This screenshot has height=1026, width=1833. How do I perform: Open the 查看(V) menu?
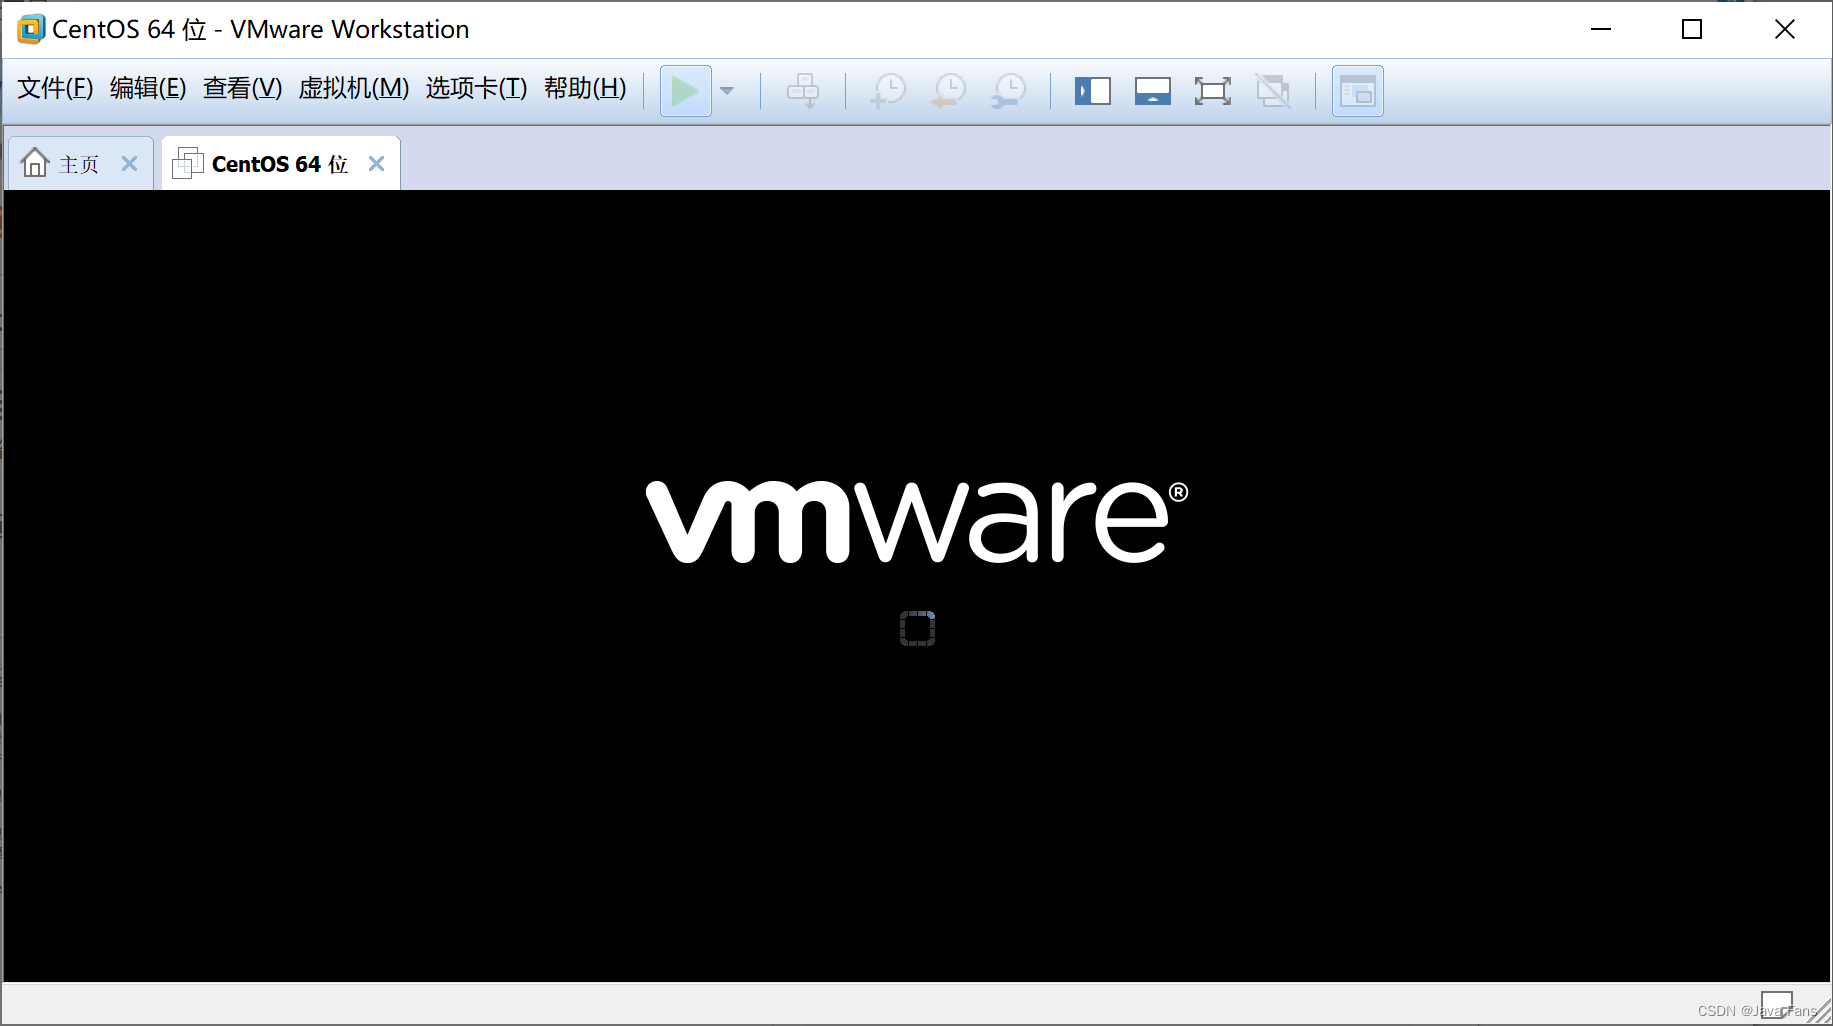242,89
